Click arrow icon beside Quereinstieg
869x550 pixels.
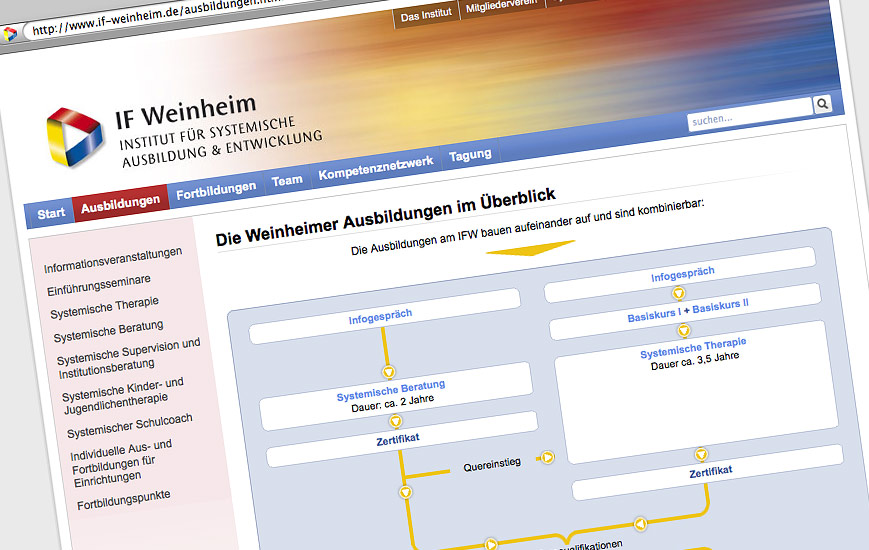coord(547,457)
